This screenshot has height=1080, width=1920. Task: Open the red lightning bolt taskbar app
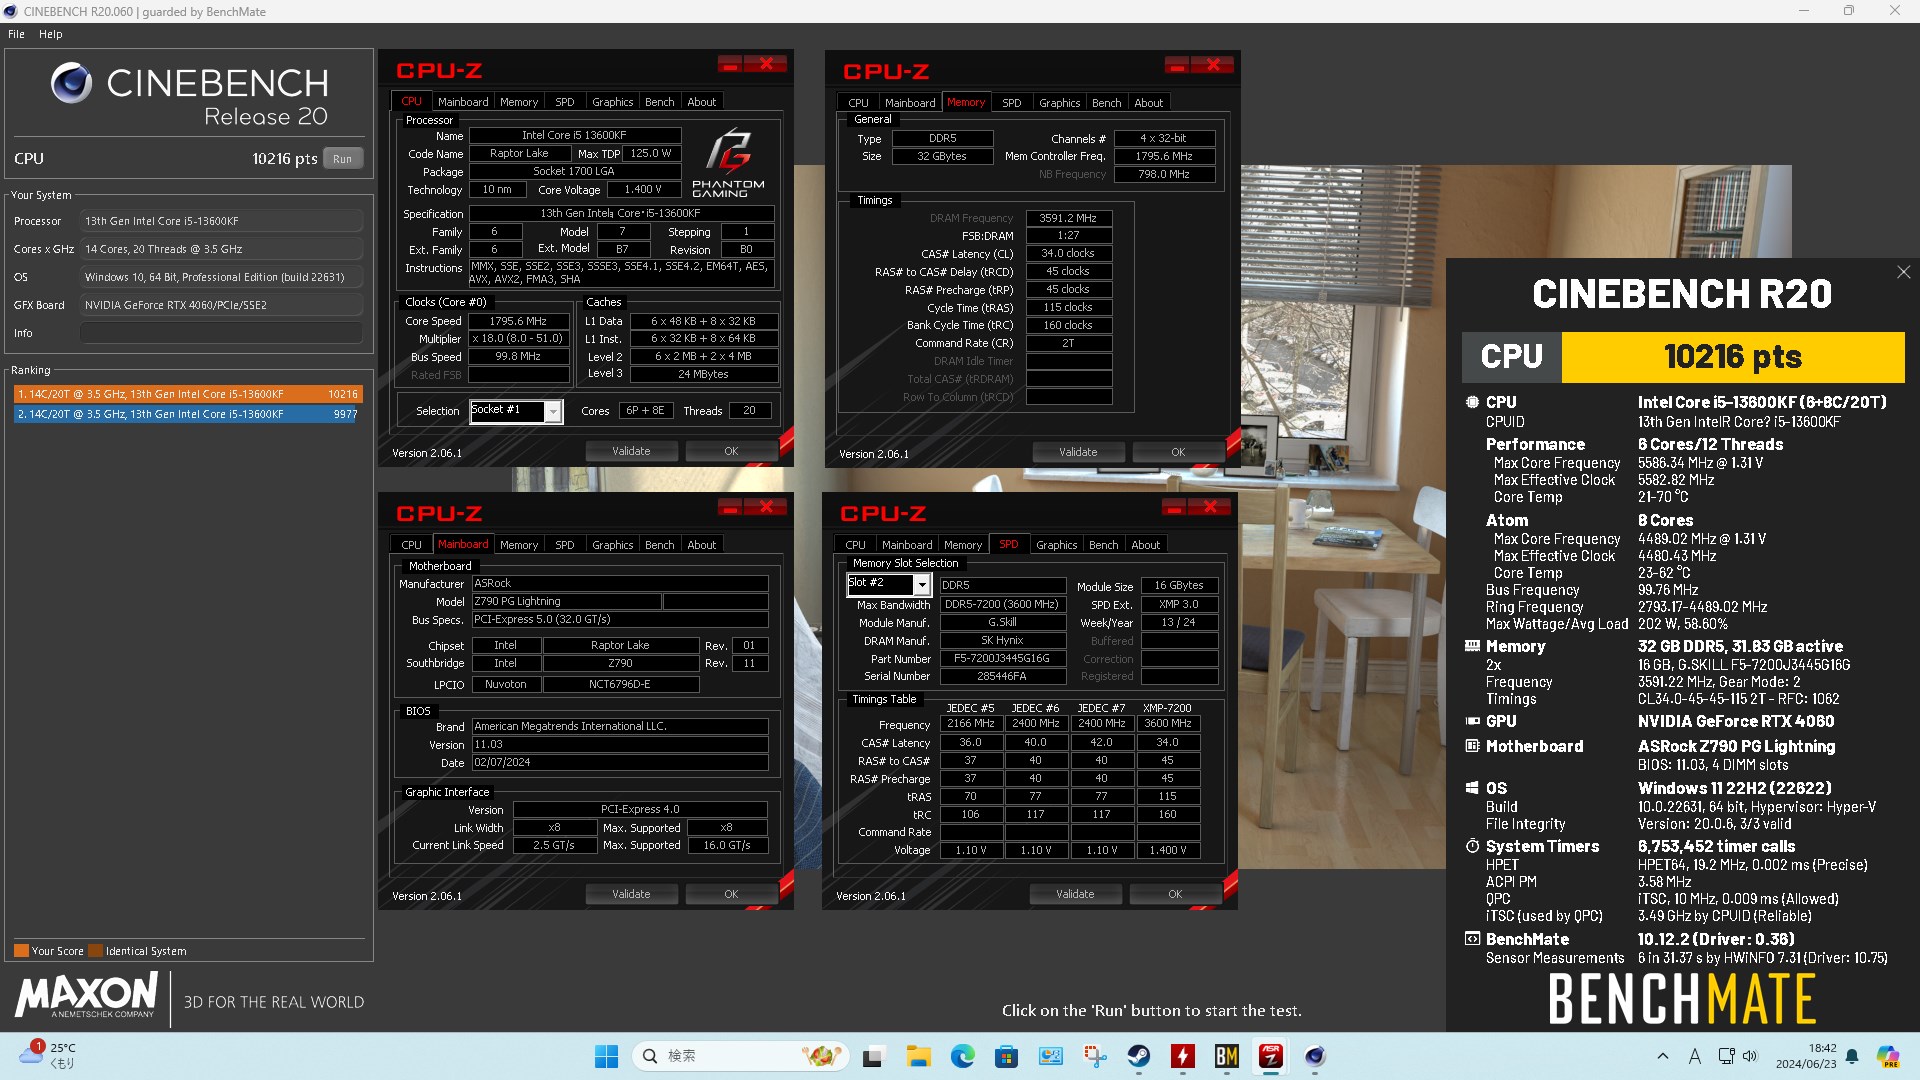tap(1182, 1056)
